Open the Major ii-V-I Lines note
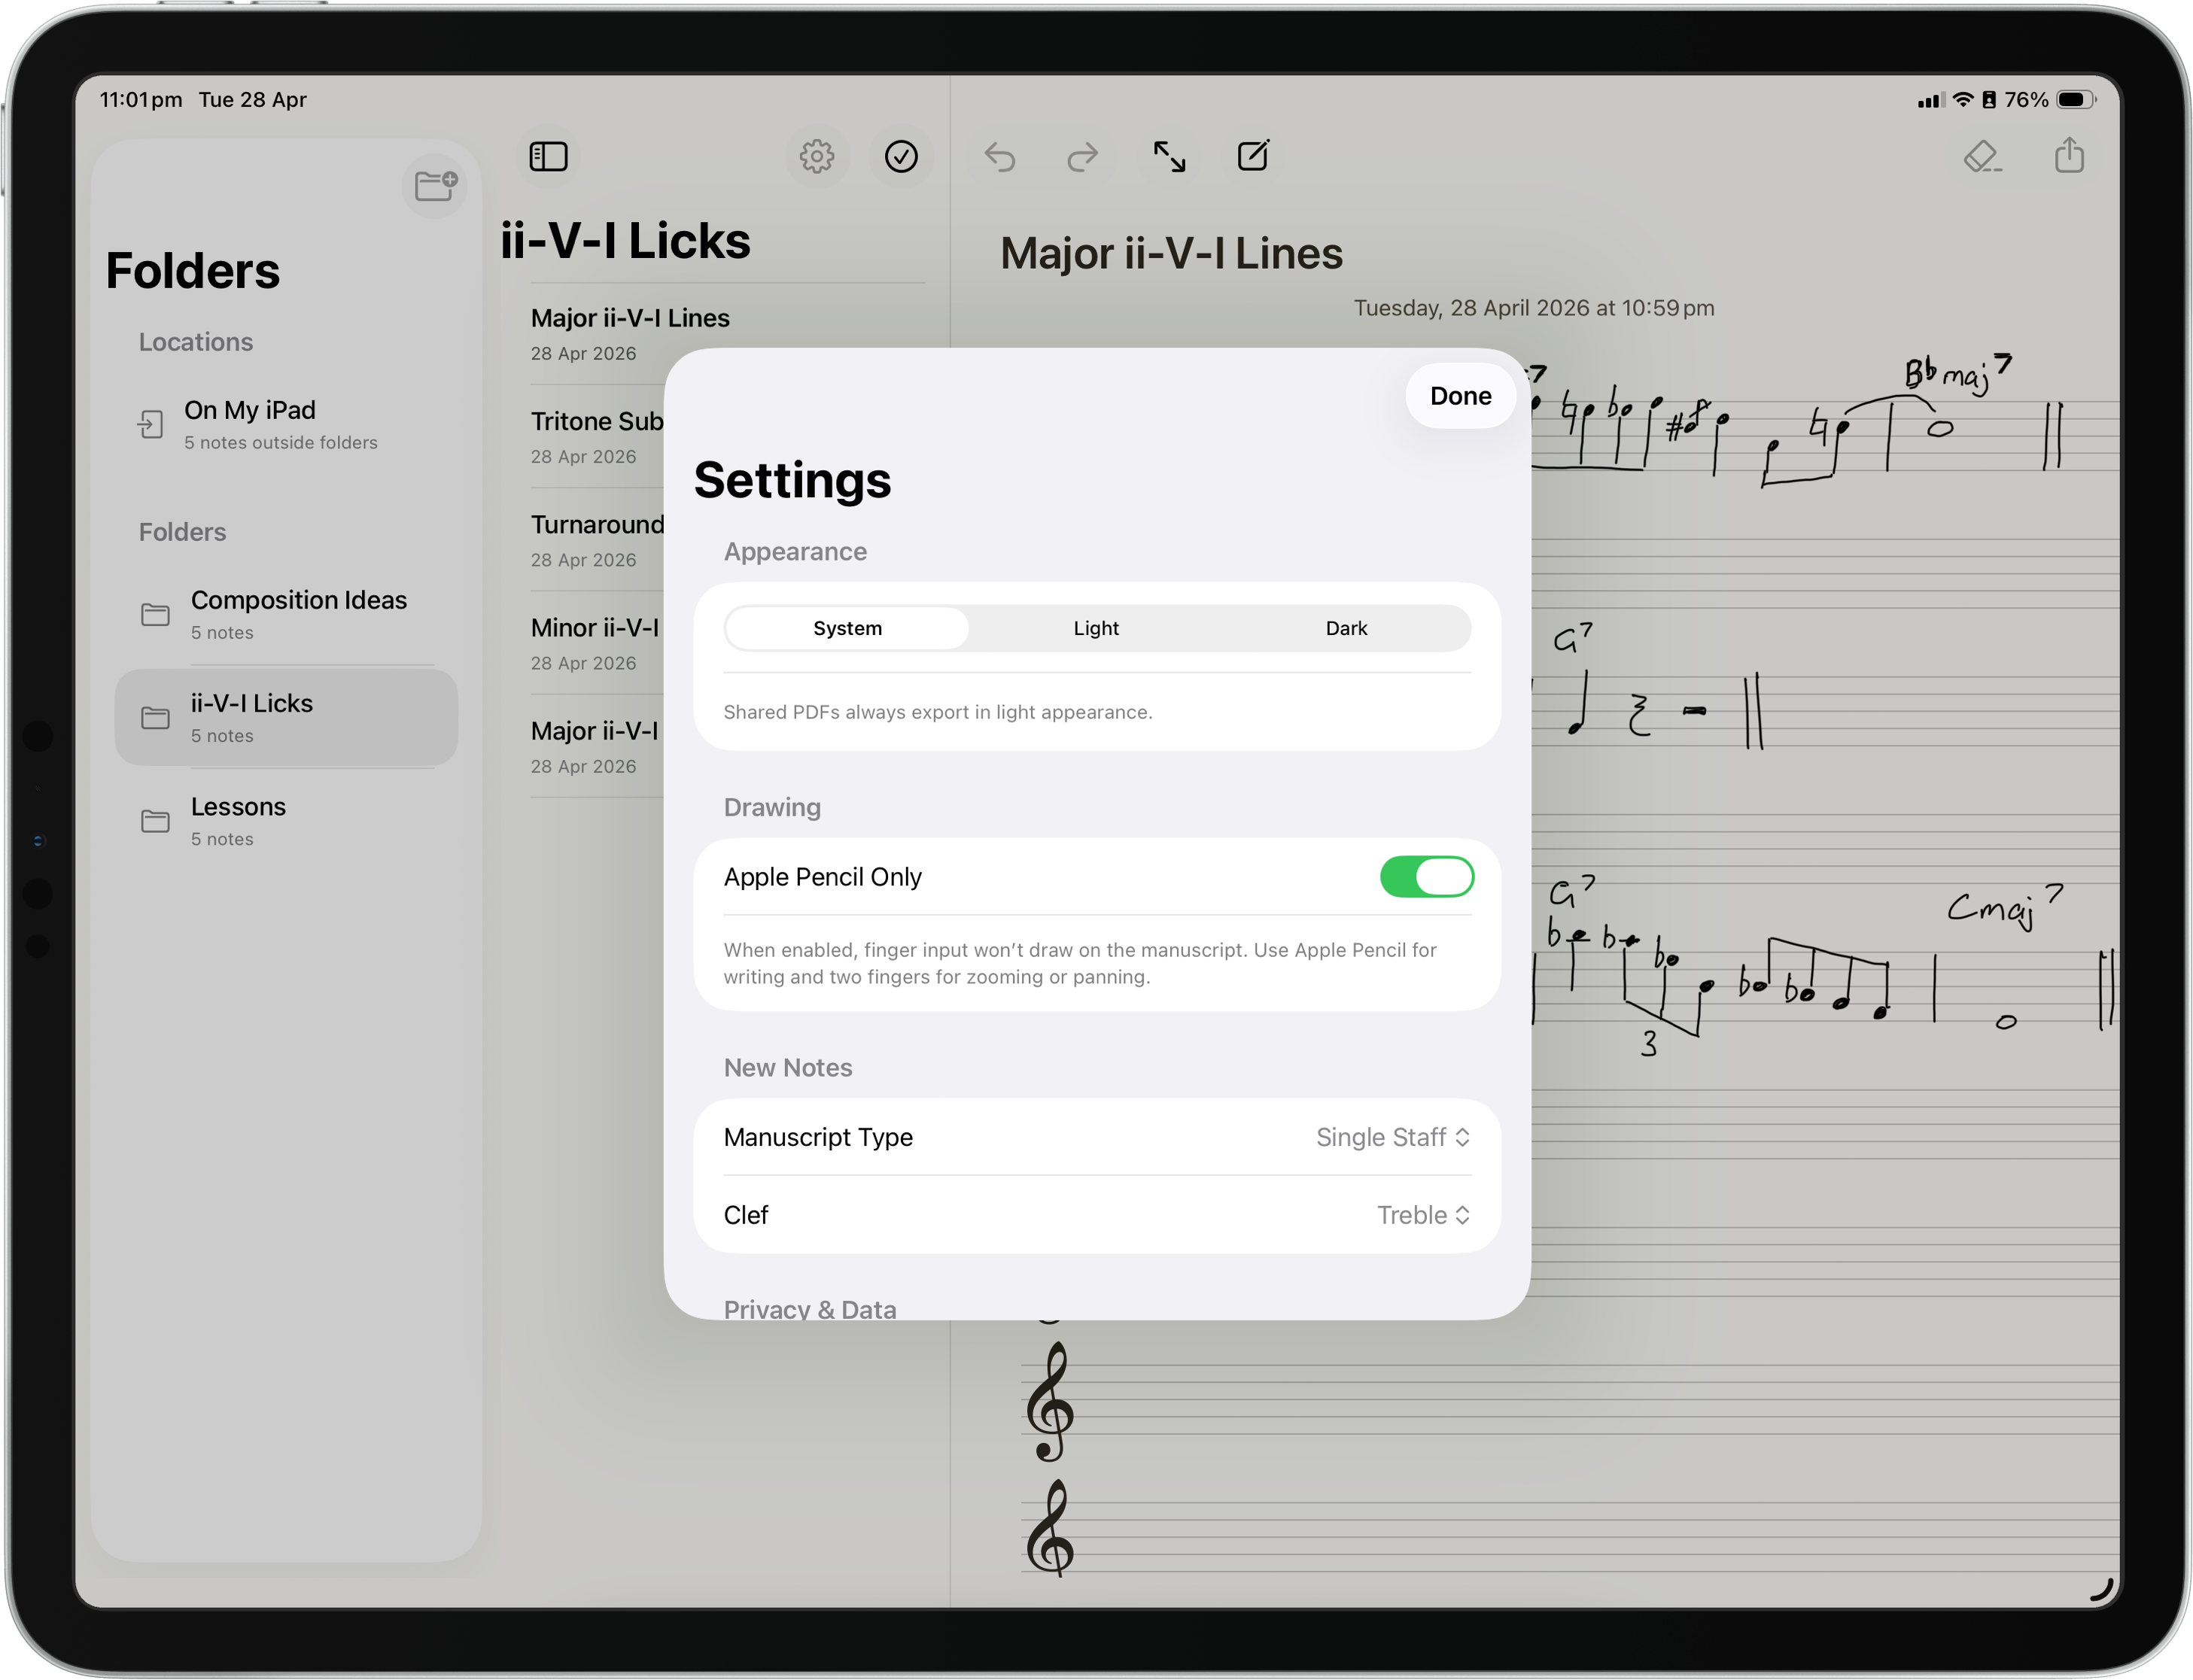Image resolution: width=2193 pixels, height=1680 pixels. click(728, 334)
